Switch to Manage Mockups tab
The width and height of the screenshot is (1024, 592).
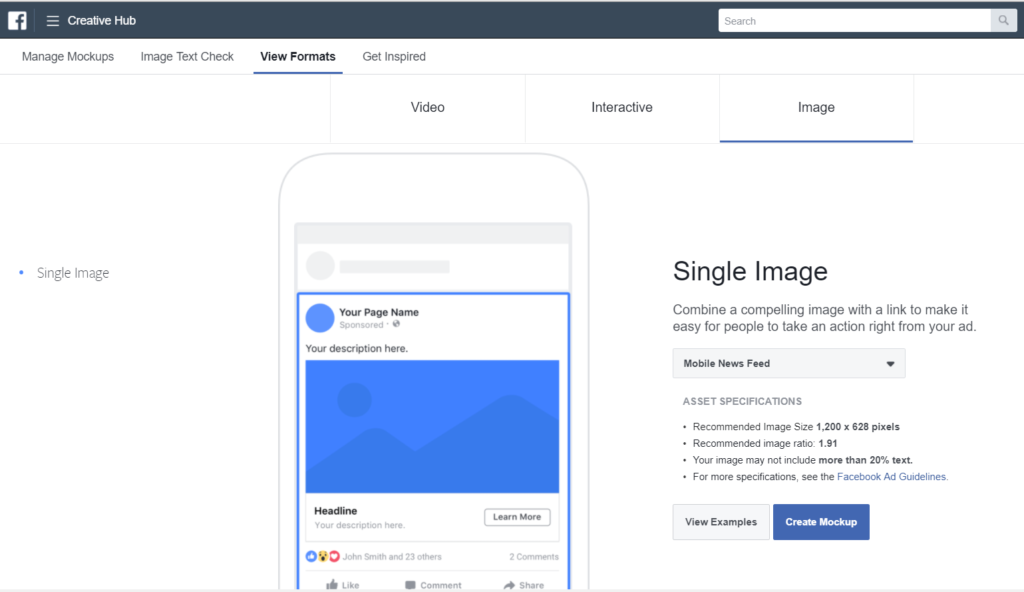(x=68, y=56)
